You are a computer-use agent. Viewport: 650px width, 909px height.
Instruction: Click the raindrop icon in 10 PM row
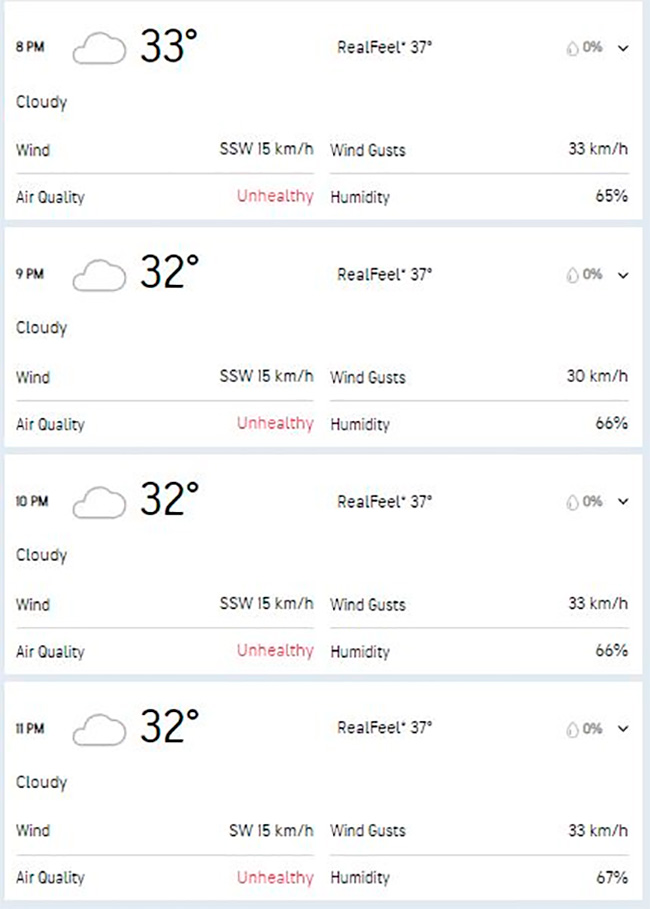coord(572,502)
